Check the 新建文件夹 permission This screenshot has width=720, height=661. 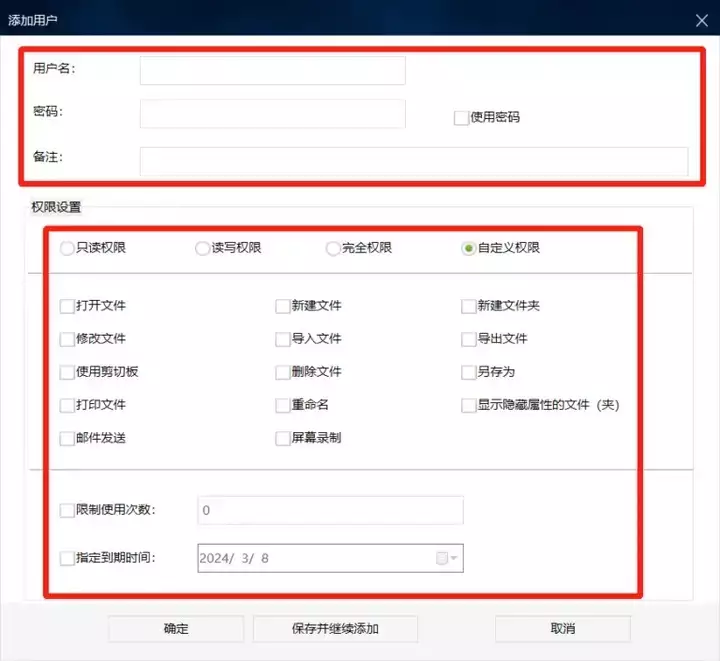tap(468, 306)
